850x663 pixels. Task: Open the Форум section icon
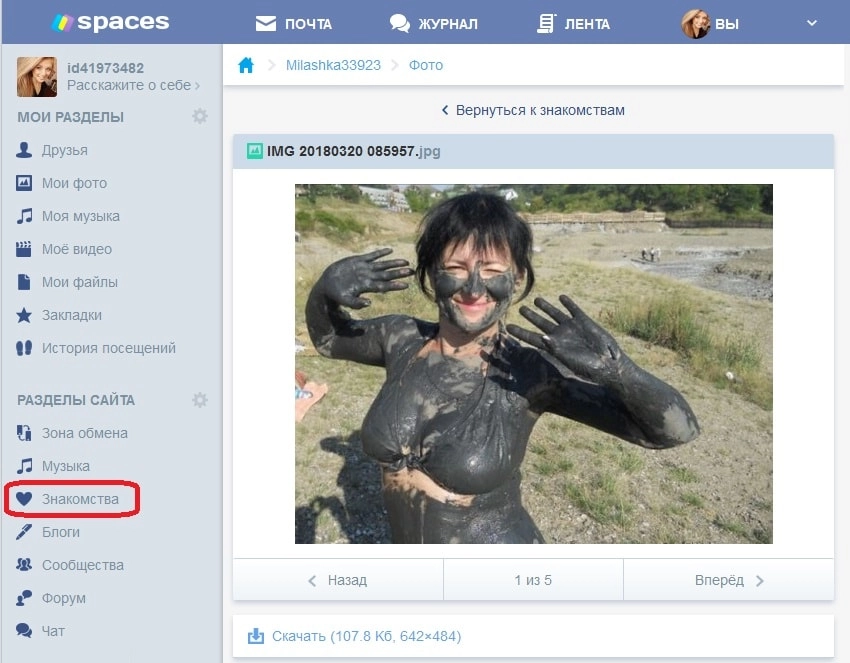tap(22, 598)
